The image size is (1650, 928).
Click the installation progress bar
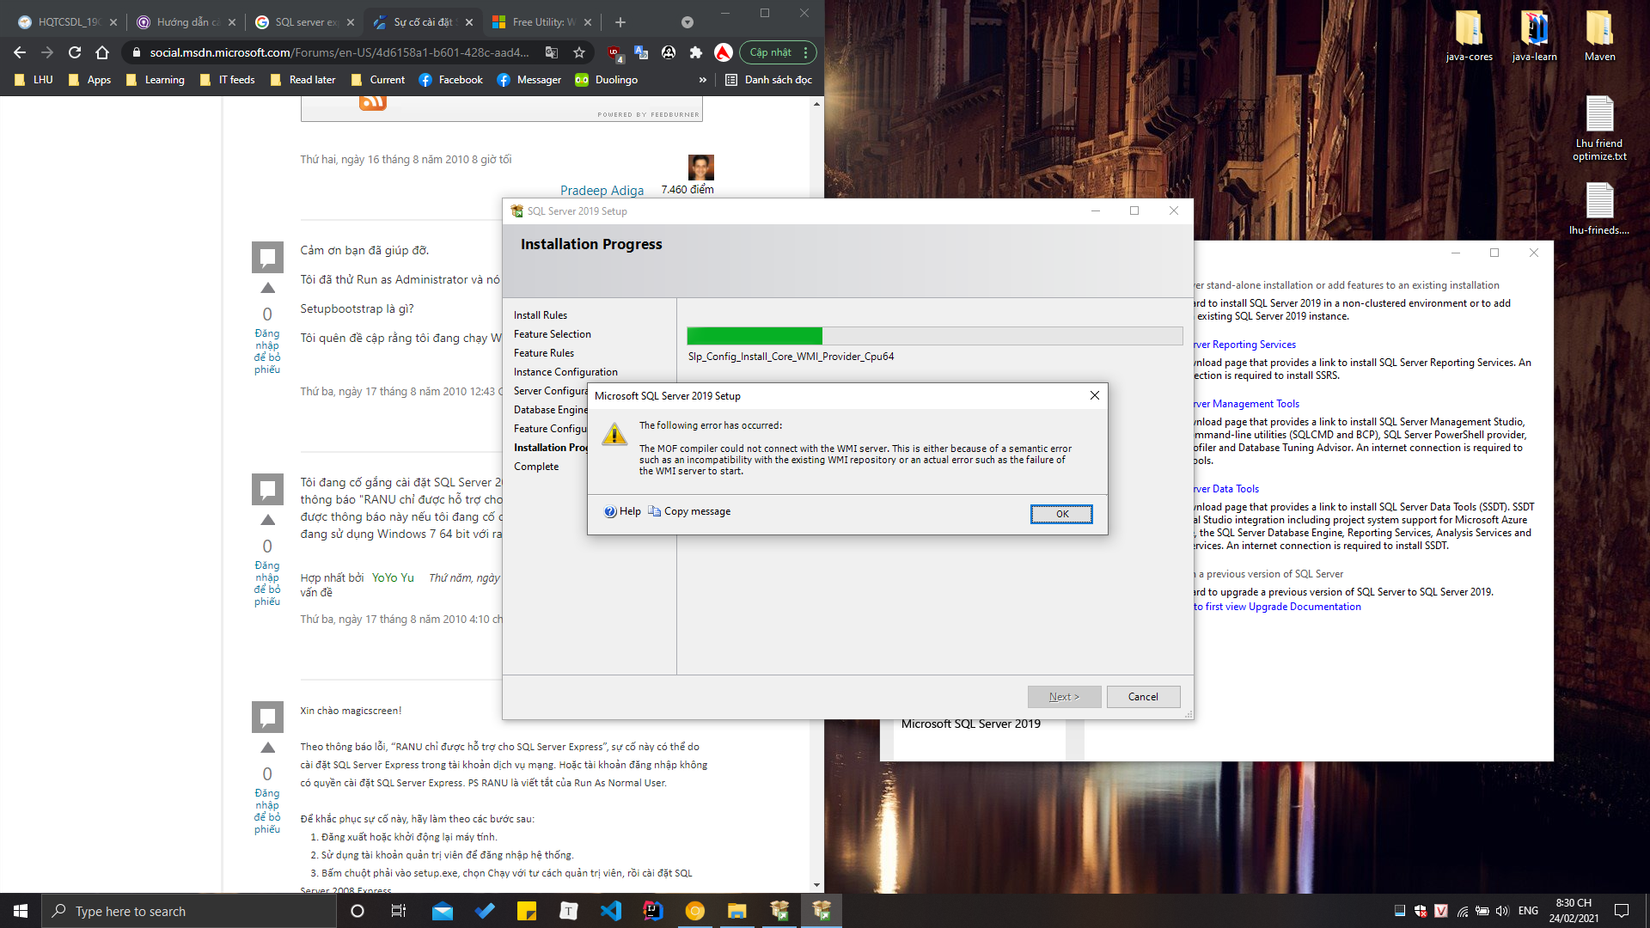coord(934,336)
